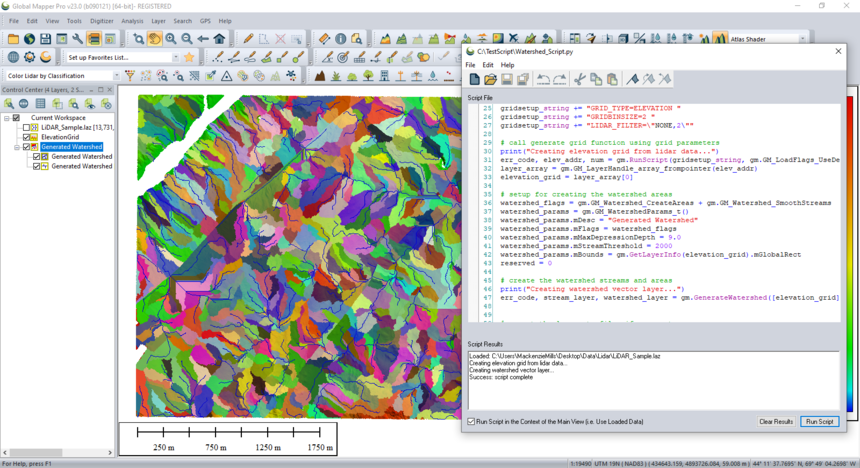The image size is (860, 468).
Task: Open Color Lidar by Classification dropdown
Action: tap(115, 75)
